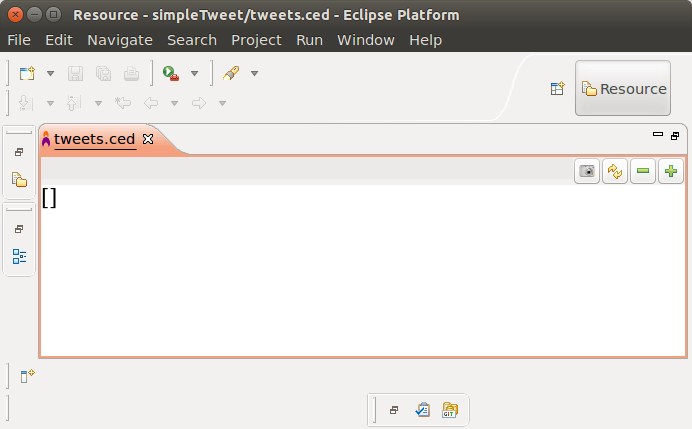
Task: Expand the New wizard dropdown arrow
Action: (x=50, y=73)
